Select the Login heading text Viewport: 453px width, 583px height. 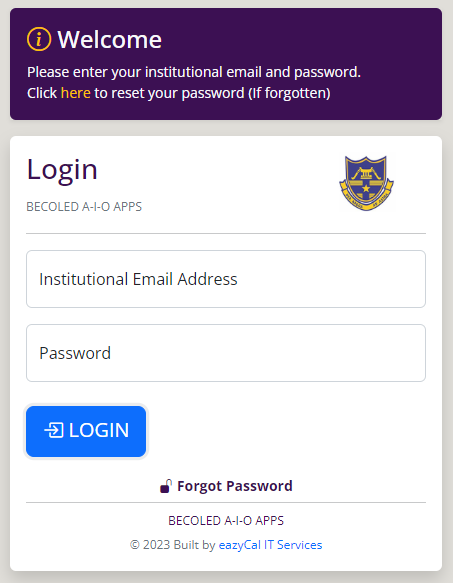point(62,170)
